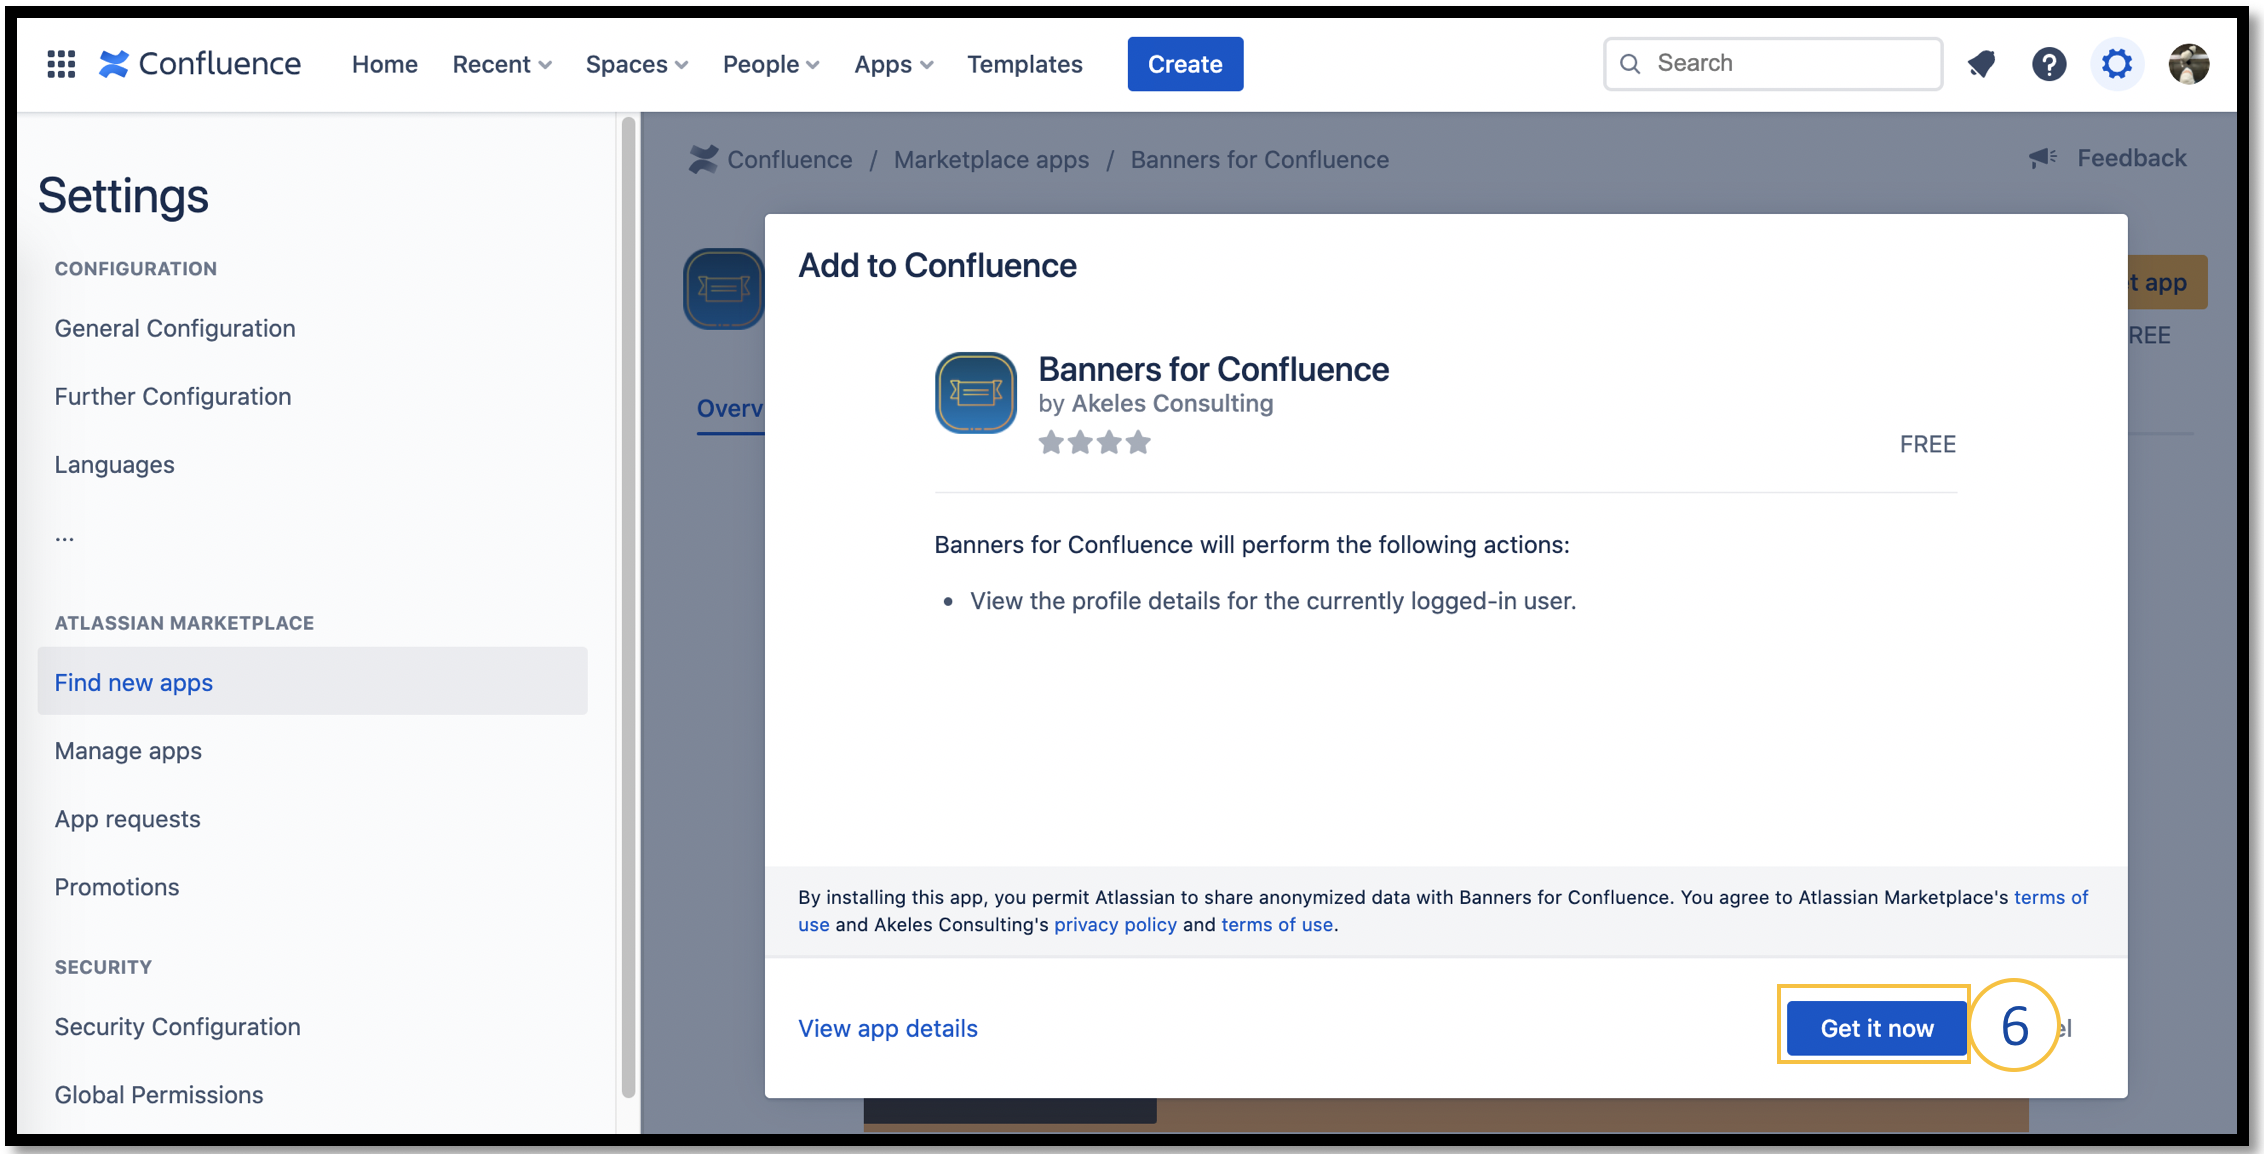Viewport: 2264px width, 1154px height.
Task: Expand the People dropdown menu
Action: [x=770, y=64]
